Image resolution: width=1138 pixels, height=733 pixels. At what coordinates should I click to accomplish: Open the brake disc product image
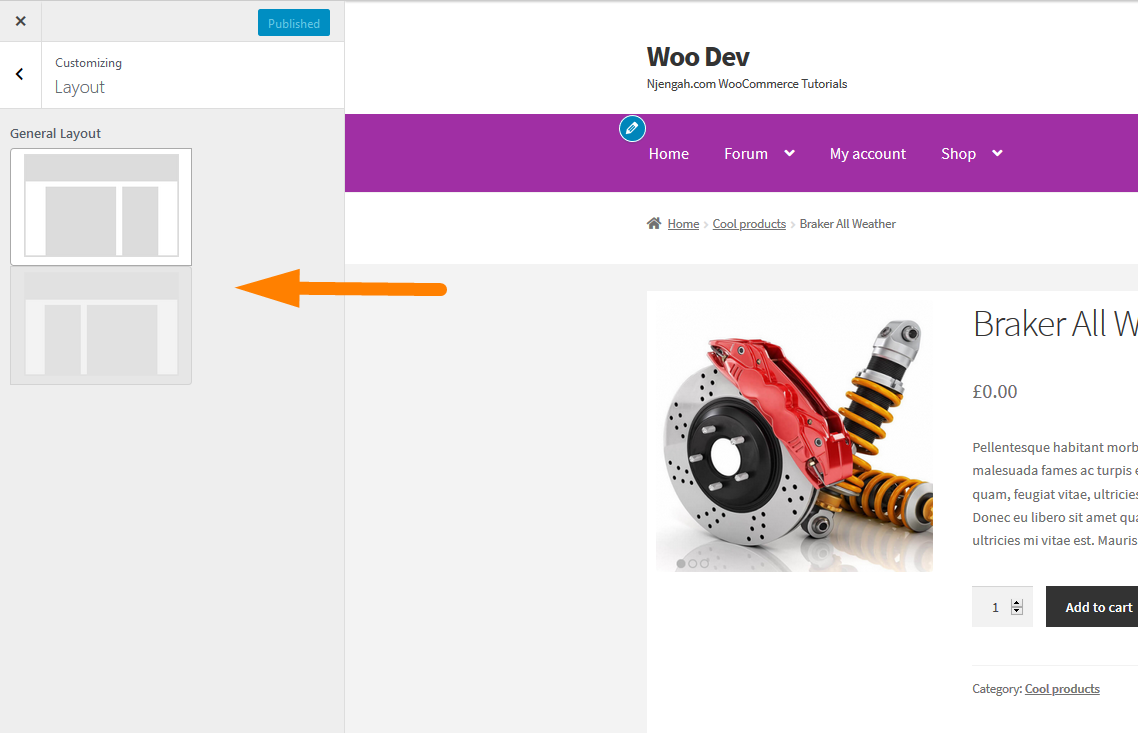coord(794,437)
